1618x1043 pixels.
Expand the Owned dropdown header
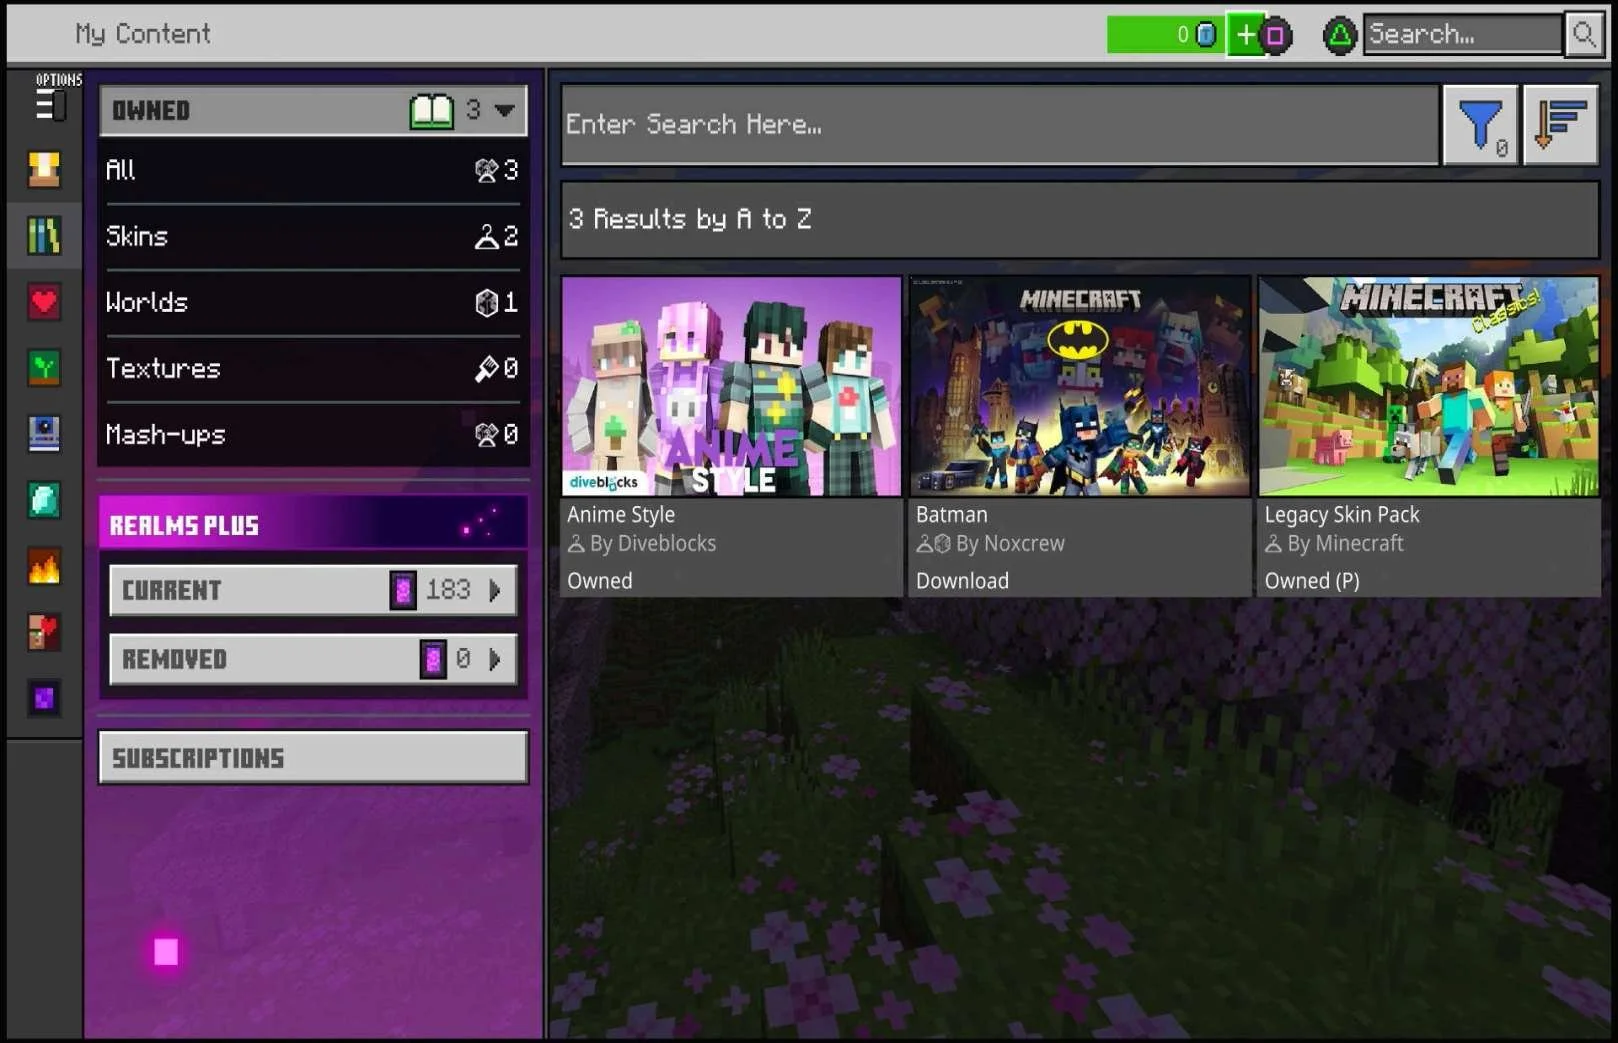click(x=313, y=110)
